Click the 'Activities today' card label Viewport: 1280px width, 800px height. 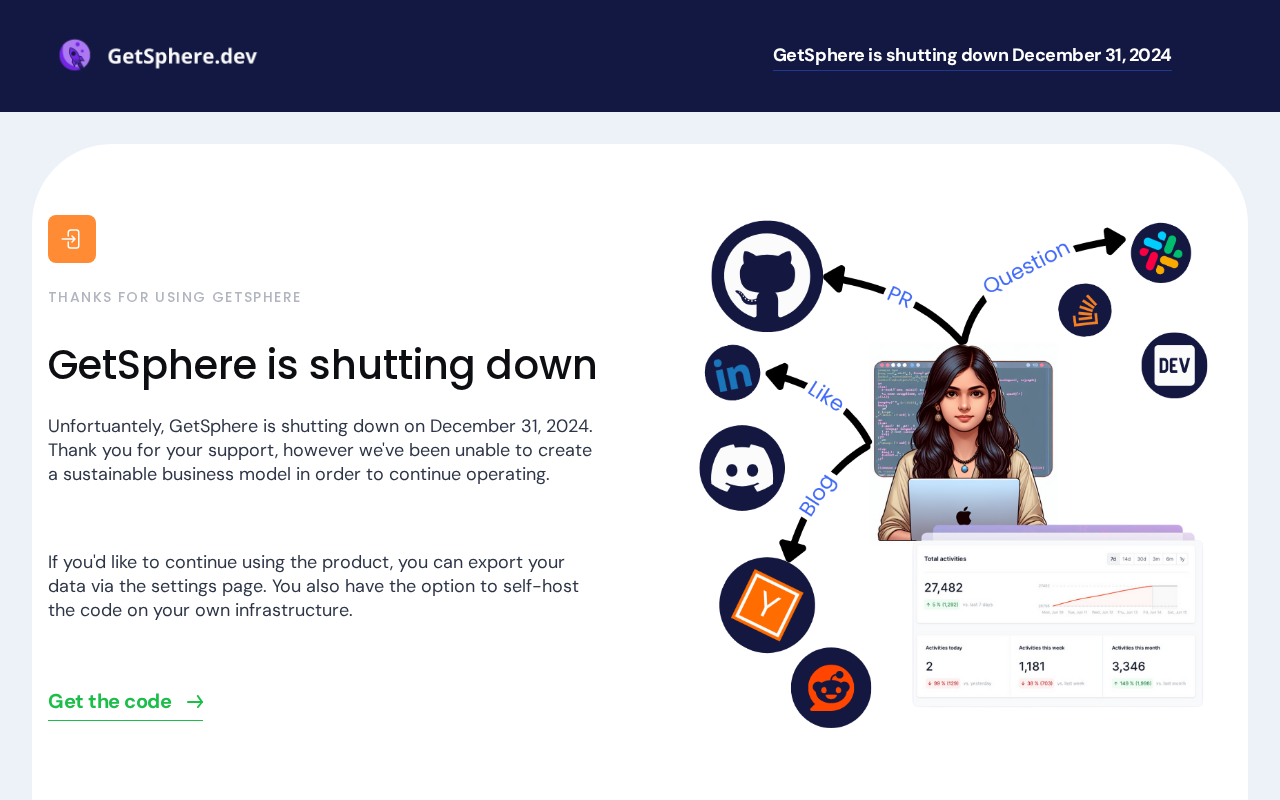pos(944,648)
